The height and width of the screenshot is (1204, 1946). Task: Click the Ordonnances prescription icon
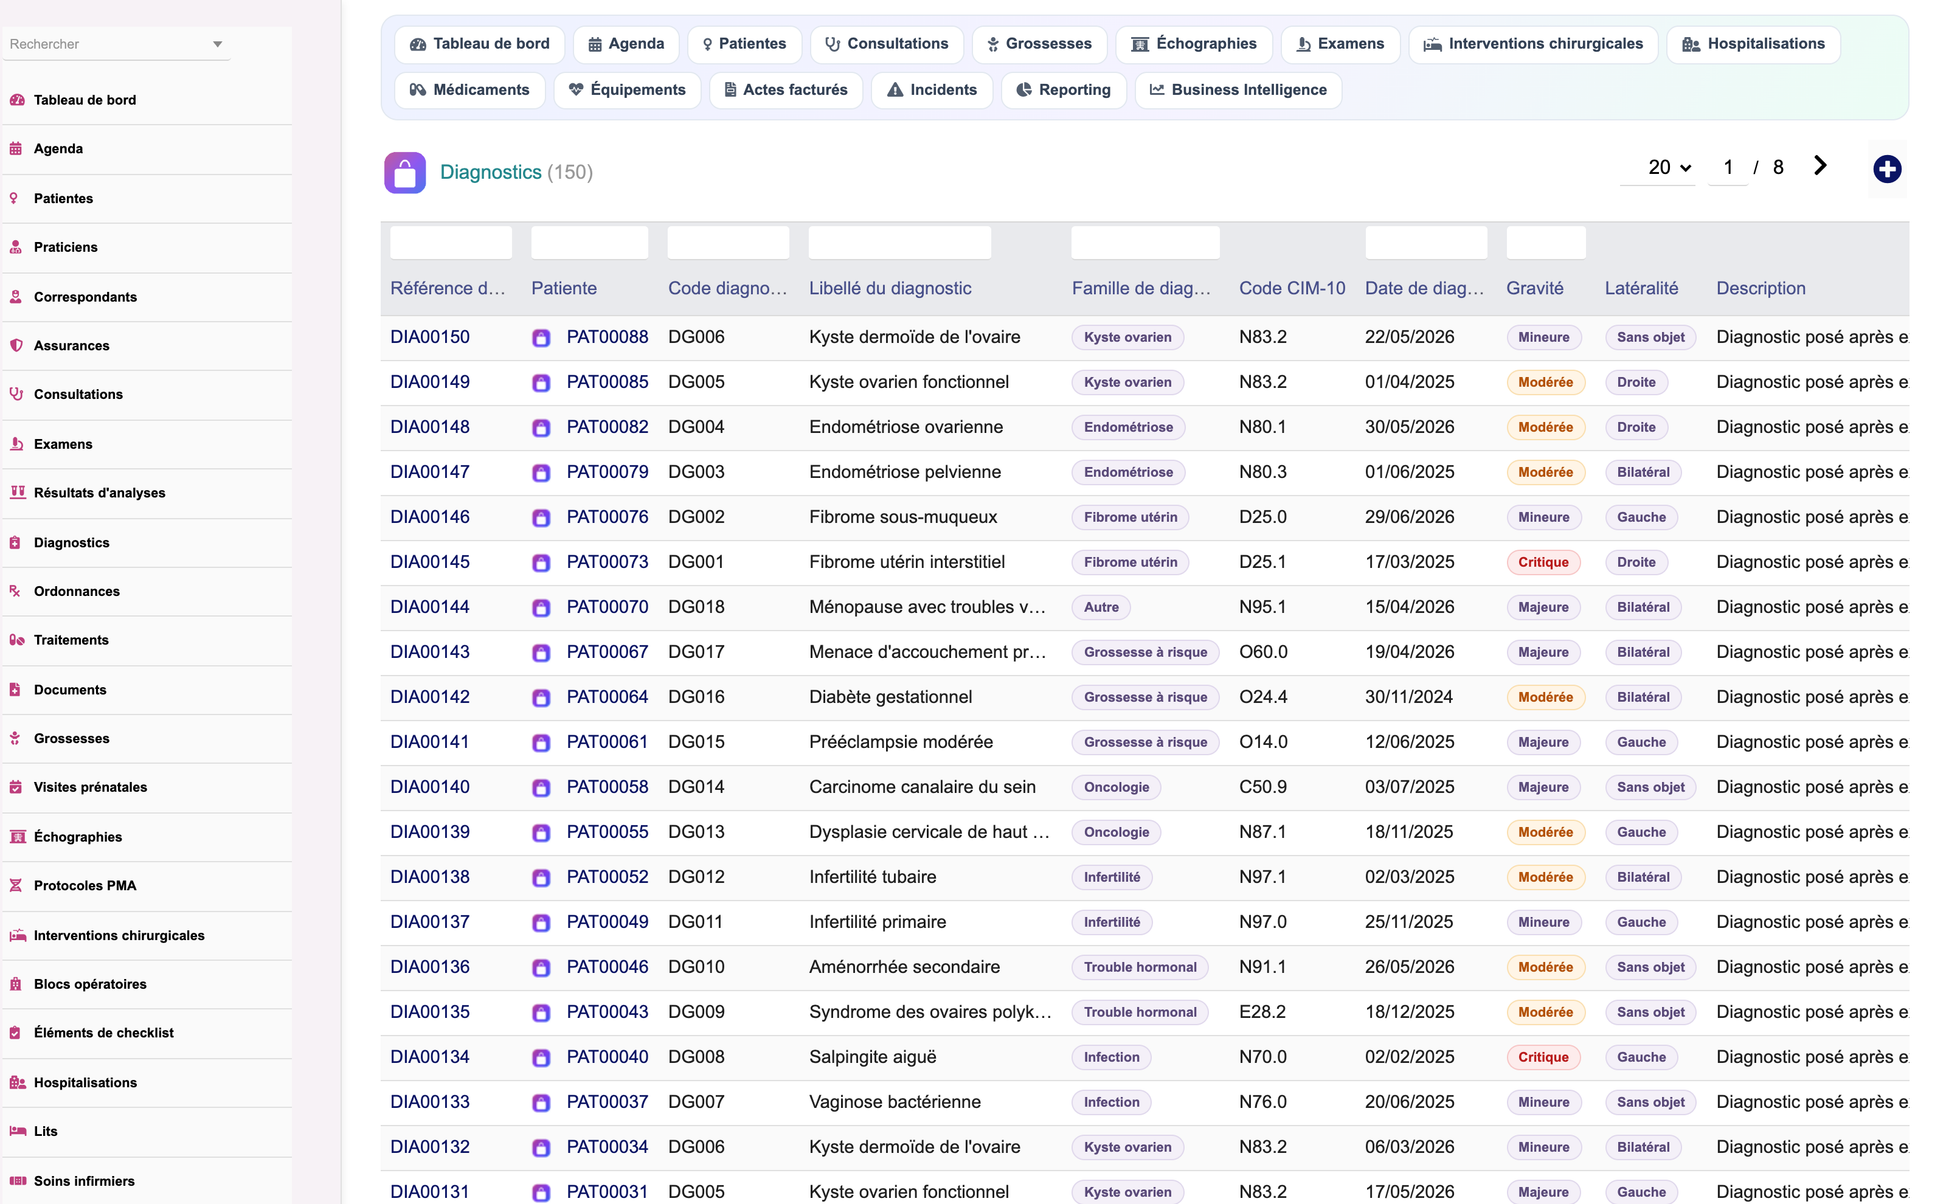coord(15,591)
